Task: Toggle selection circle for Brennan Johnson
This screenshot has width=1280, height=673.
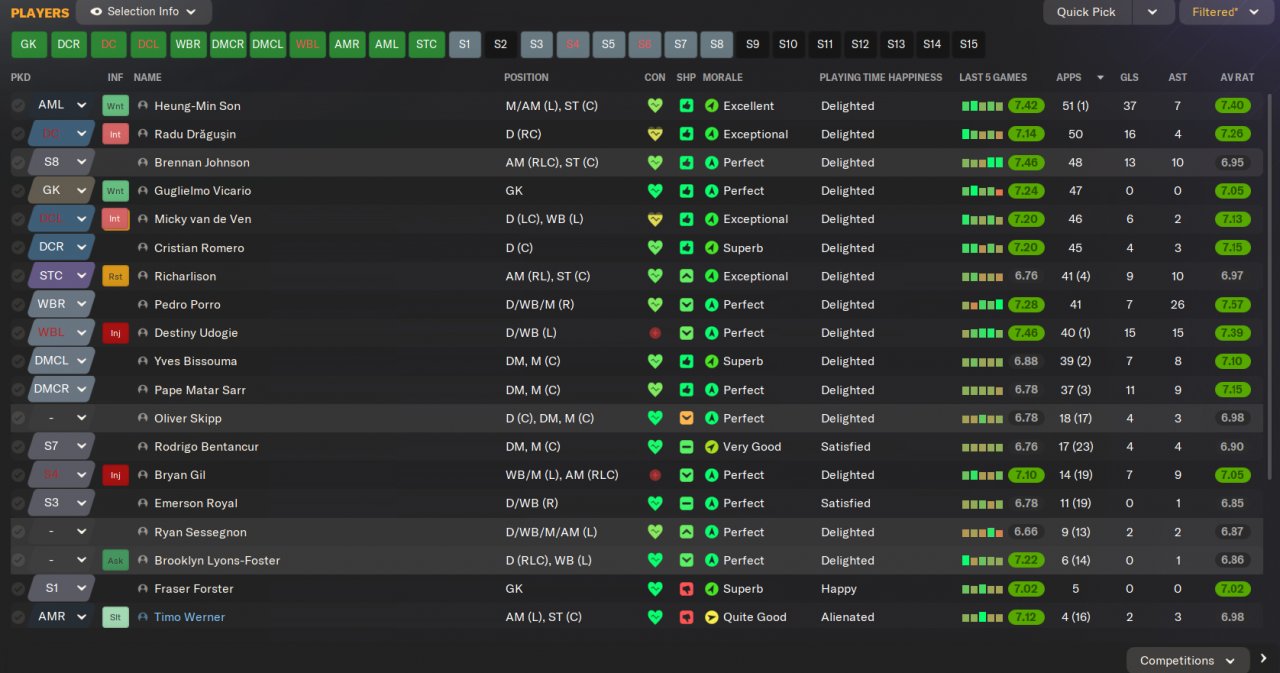Action: pyautogui.click(x=18, y=162)
